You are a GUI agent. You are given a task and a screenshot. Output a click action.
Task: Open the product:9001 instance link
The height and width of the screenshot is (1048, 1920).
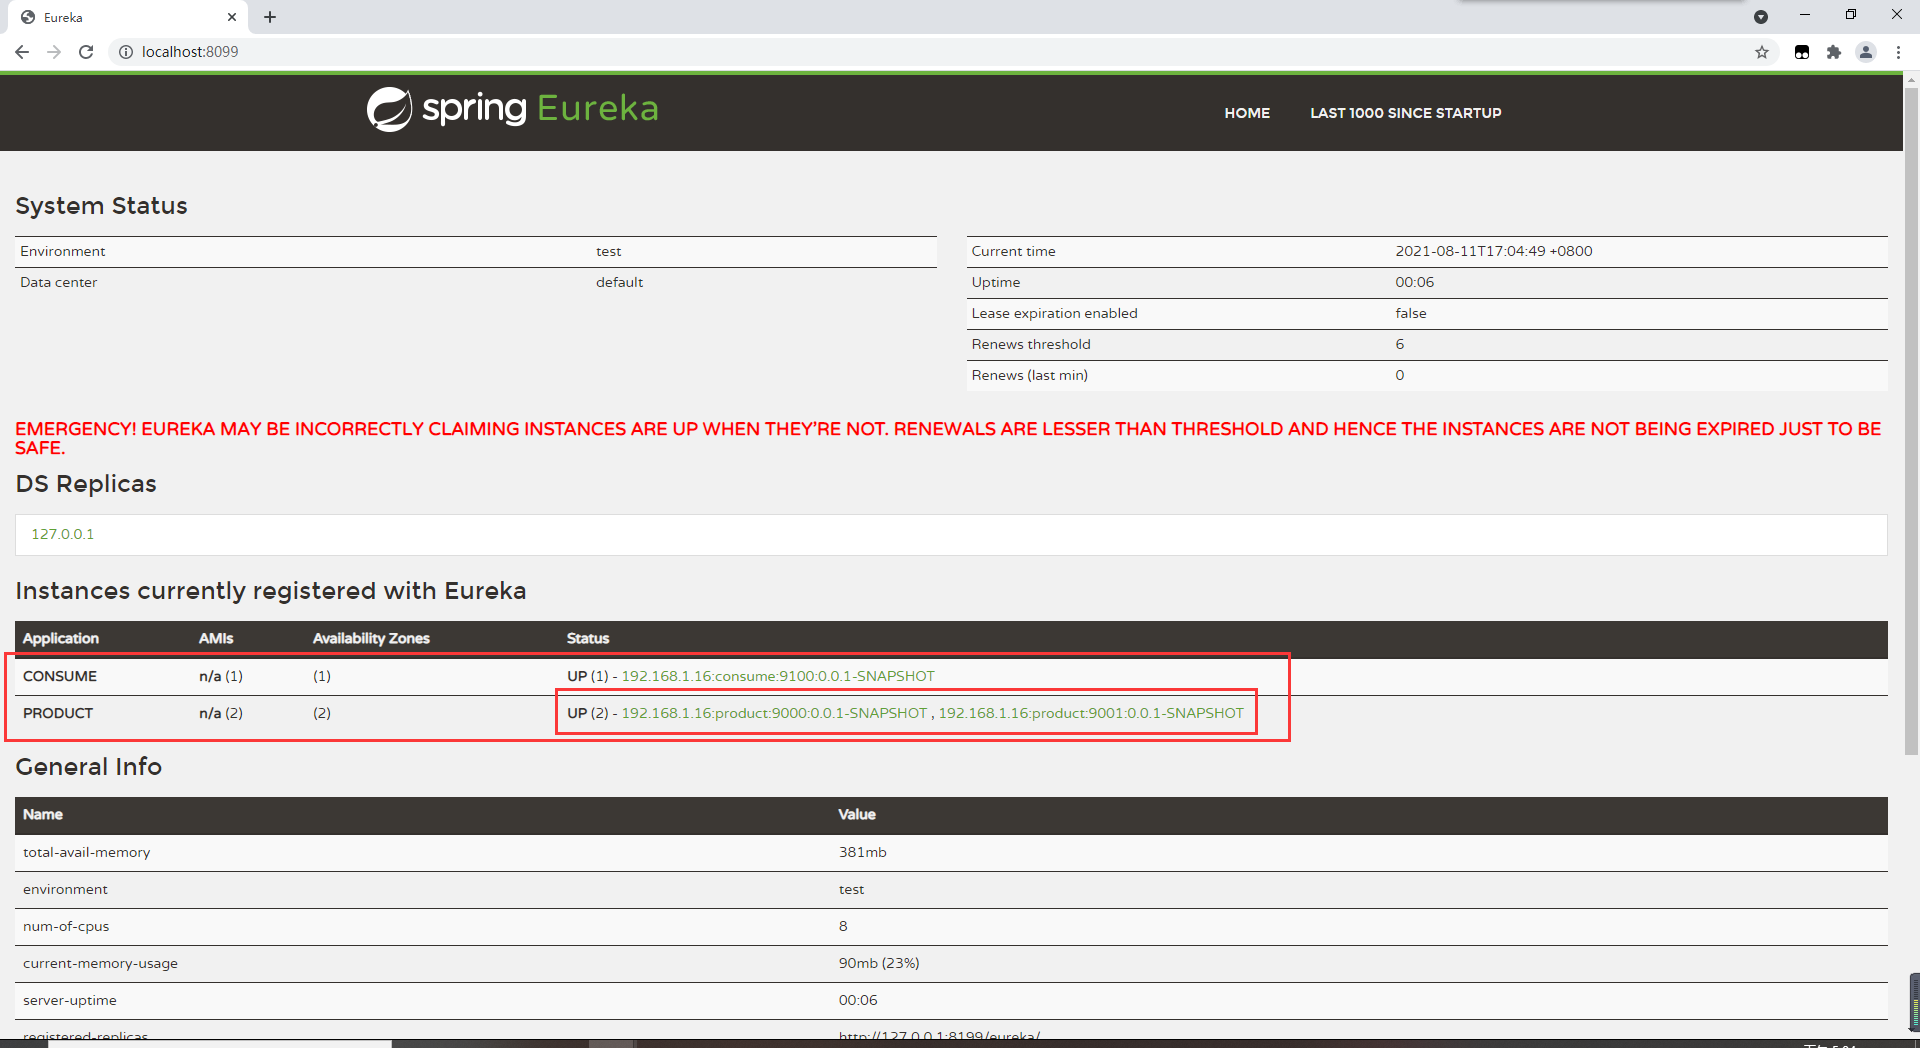[x=1091, y=713]
